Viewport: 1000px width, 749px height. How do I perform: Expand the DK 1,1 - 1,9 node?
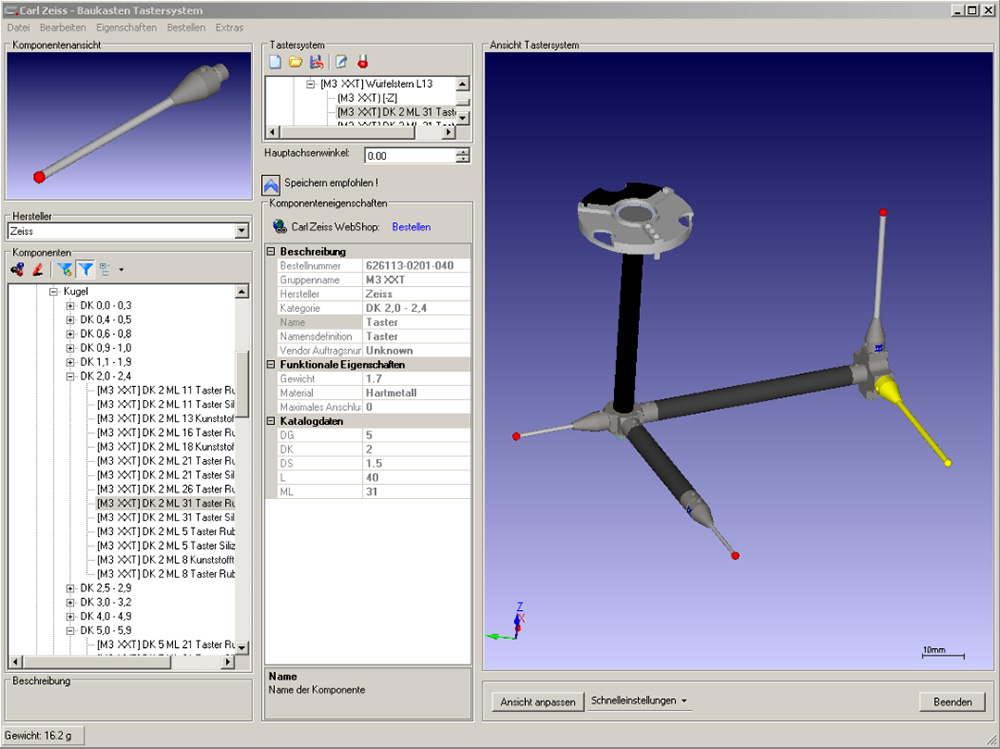[70, 362]
